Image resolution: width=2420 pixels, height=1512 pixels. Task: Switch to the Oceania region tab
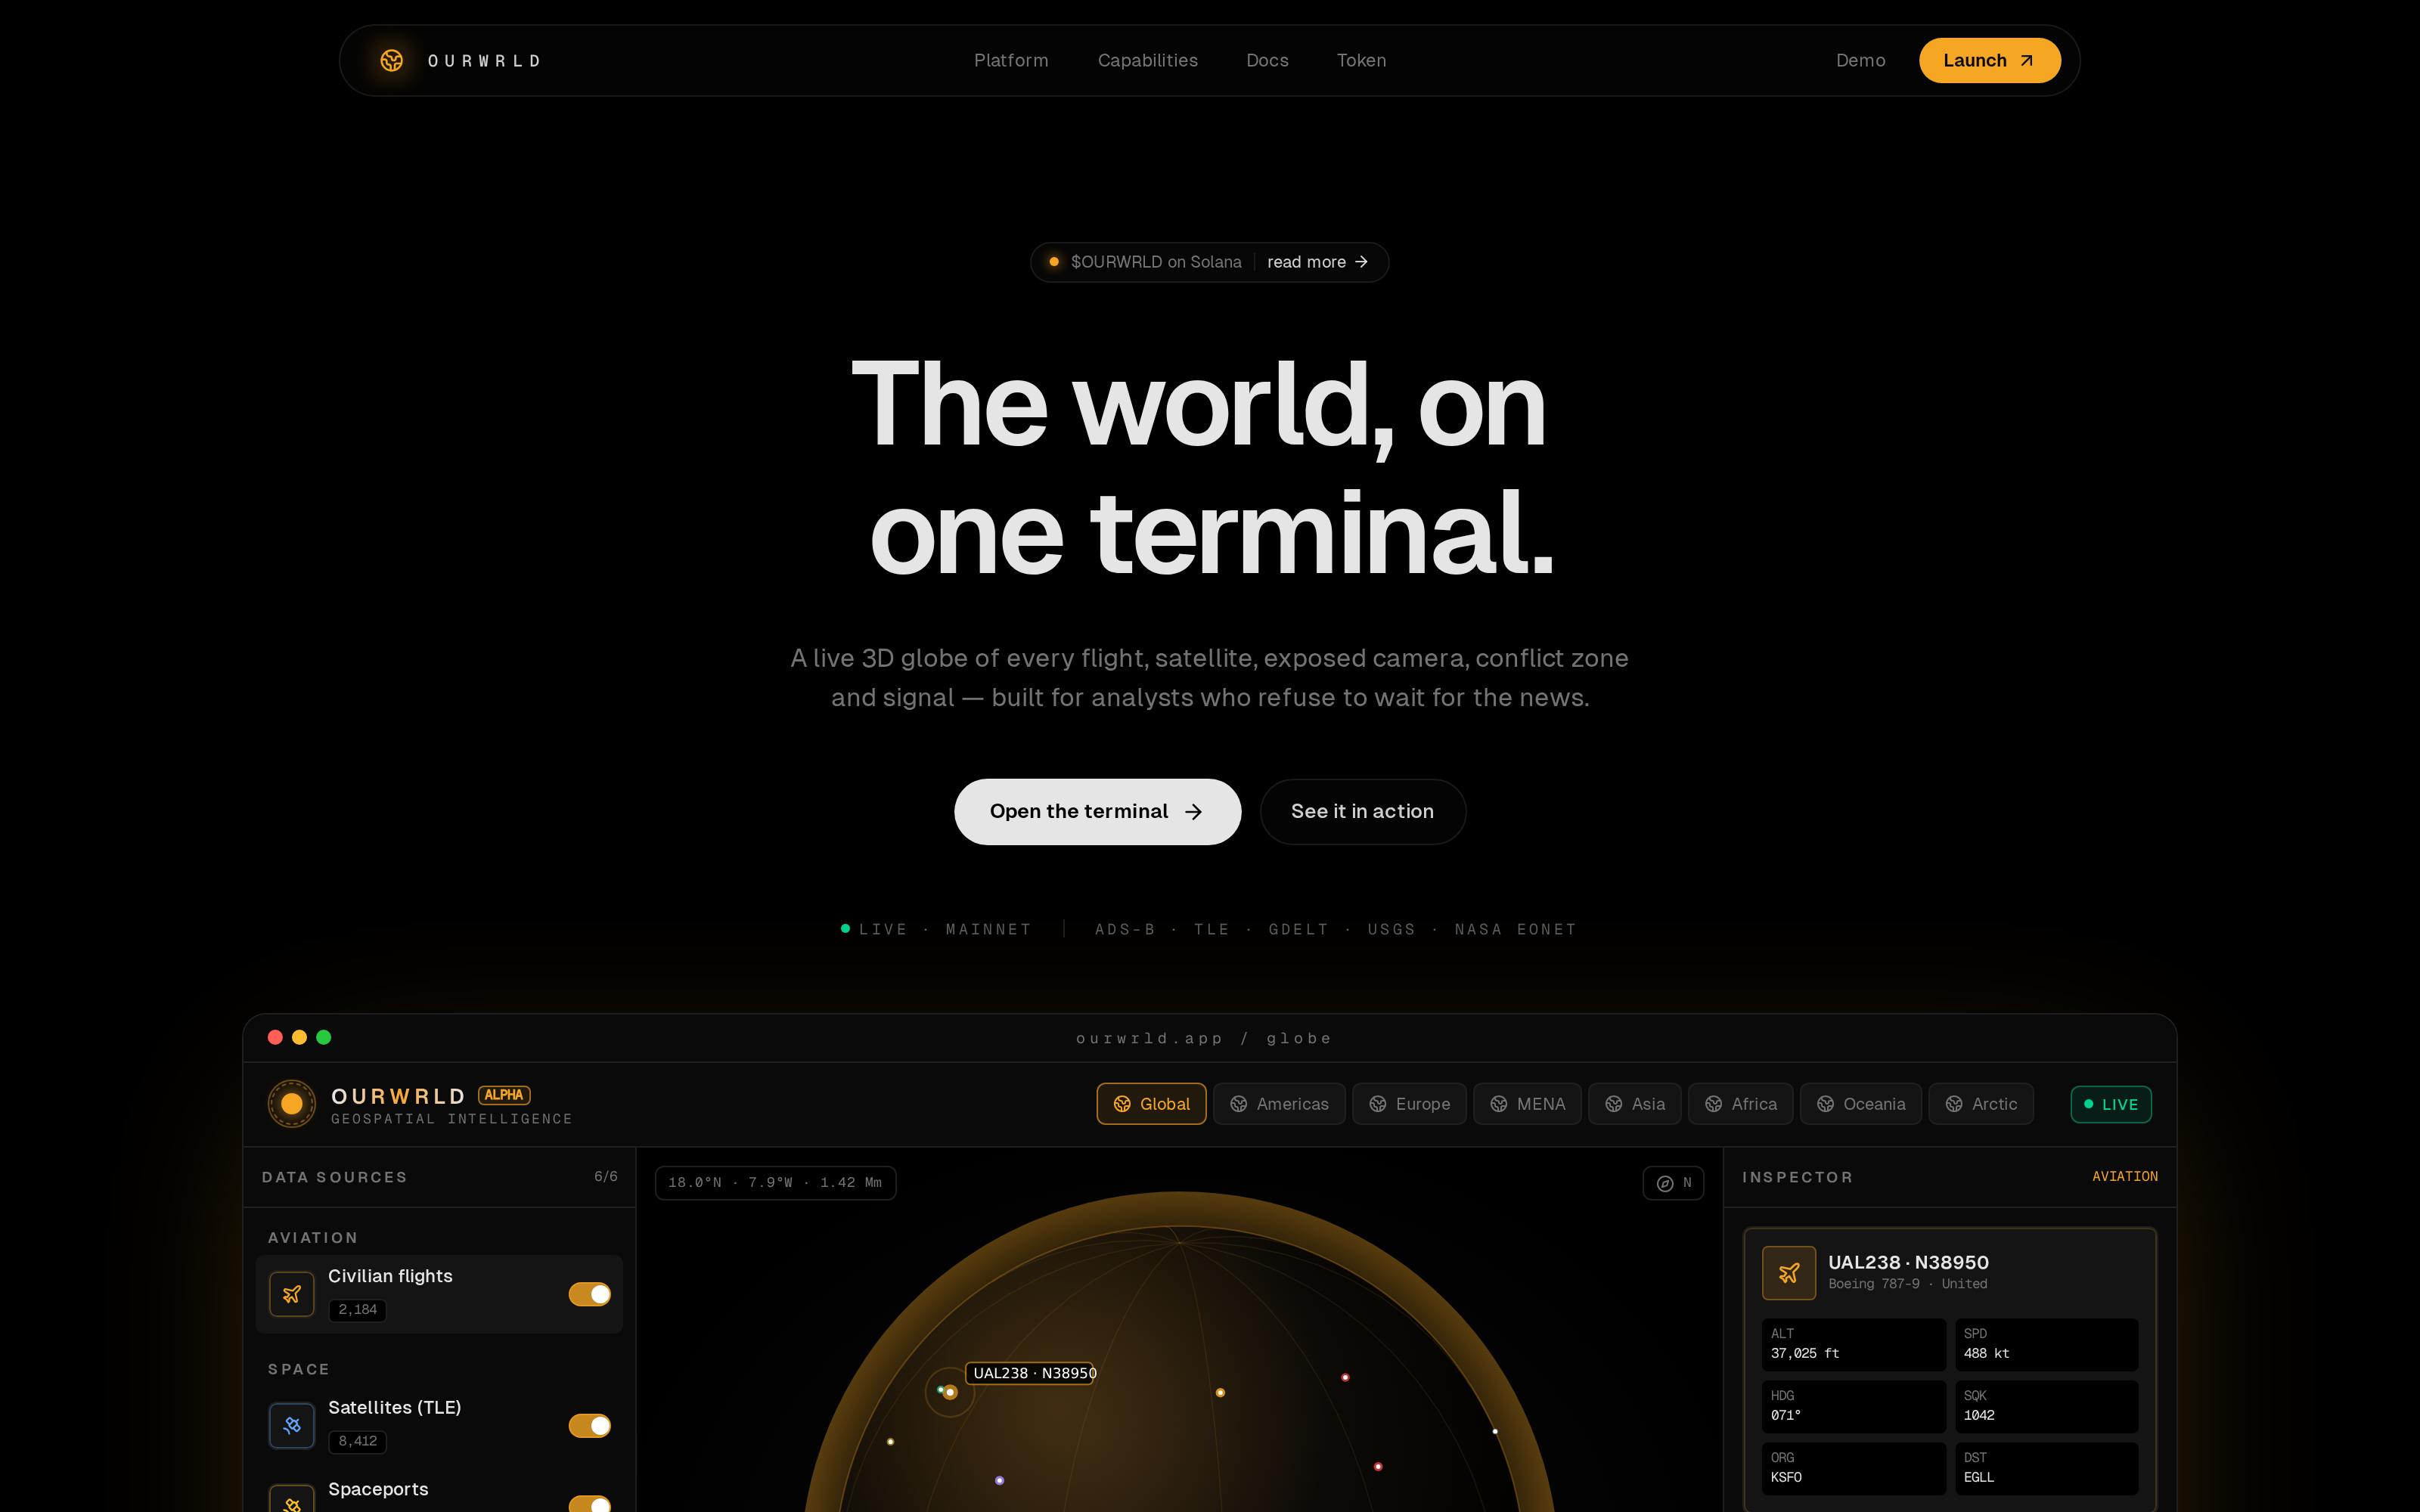coord(1860,1104)
